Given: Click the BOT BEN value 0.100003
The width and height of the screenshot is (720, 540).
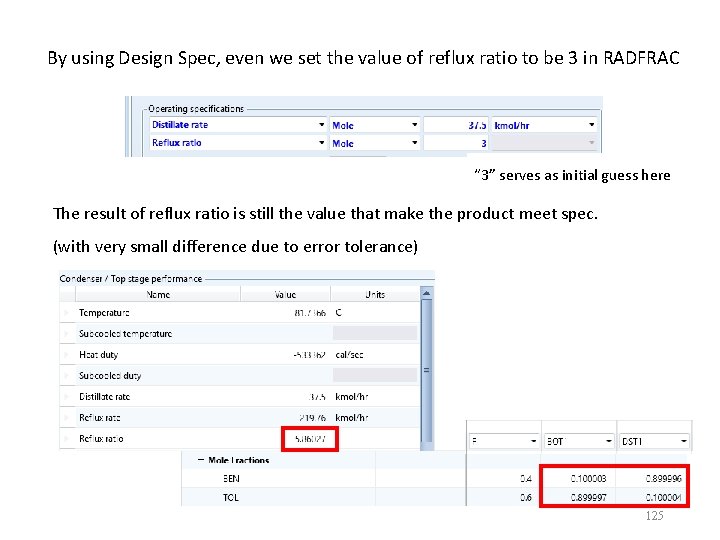Looking at the screenshot, I should coord(588,478).
